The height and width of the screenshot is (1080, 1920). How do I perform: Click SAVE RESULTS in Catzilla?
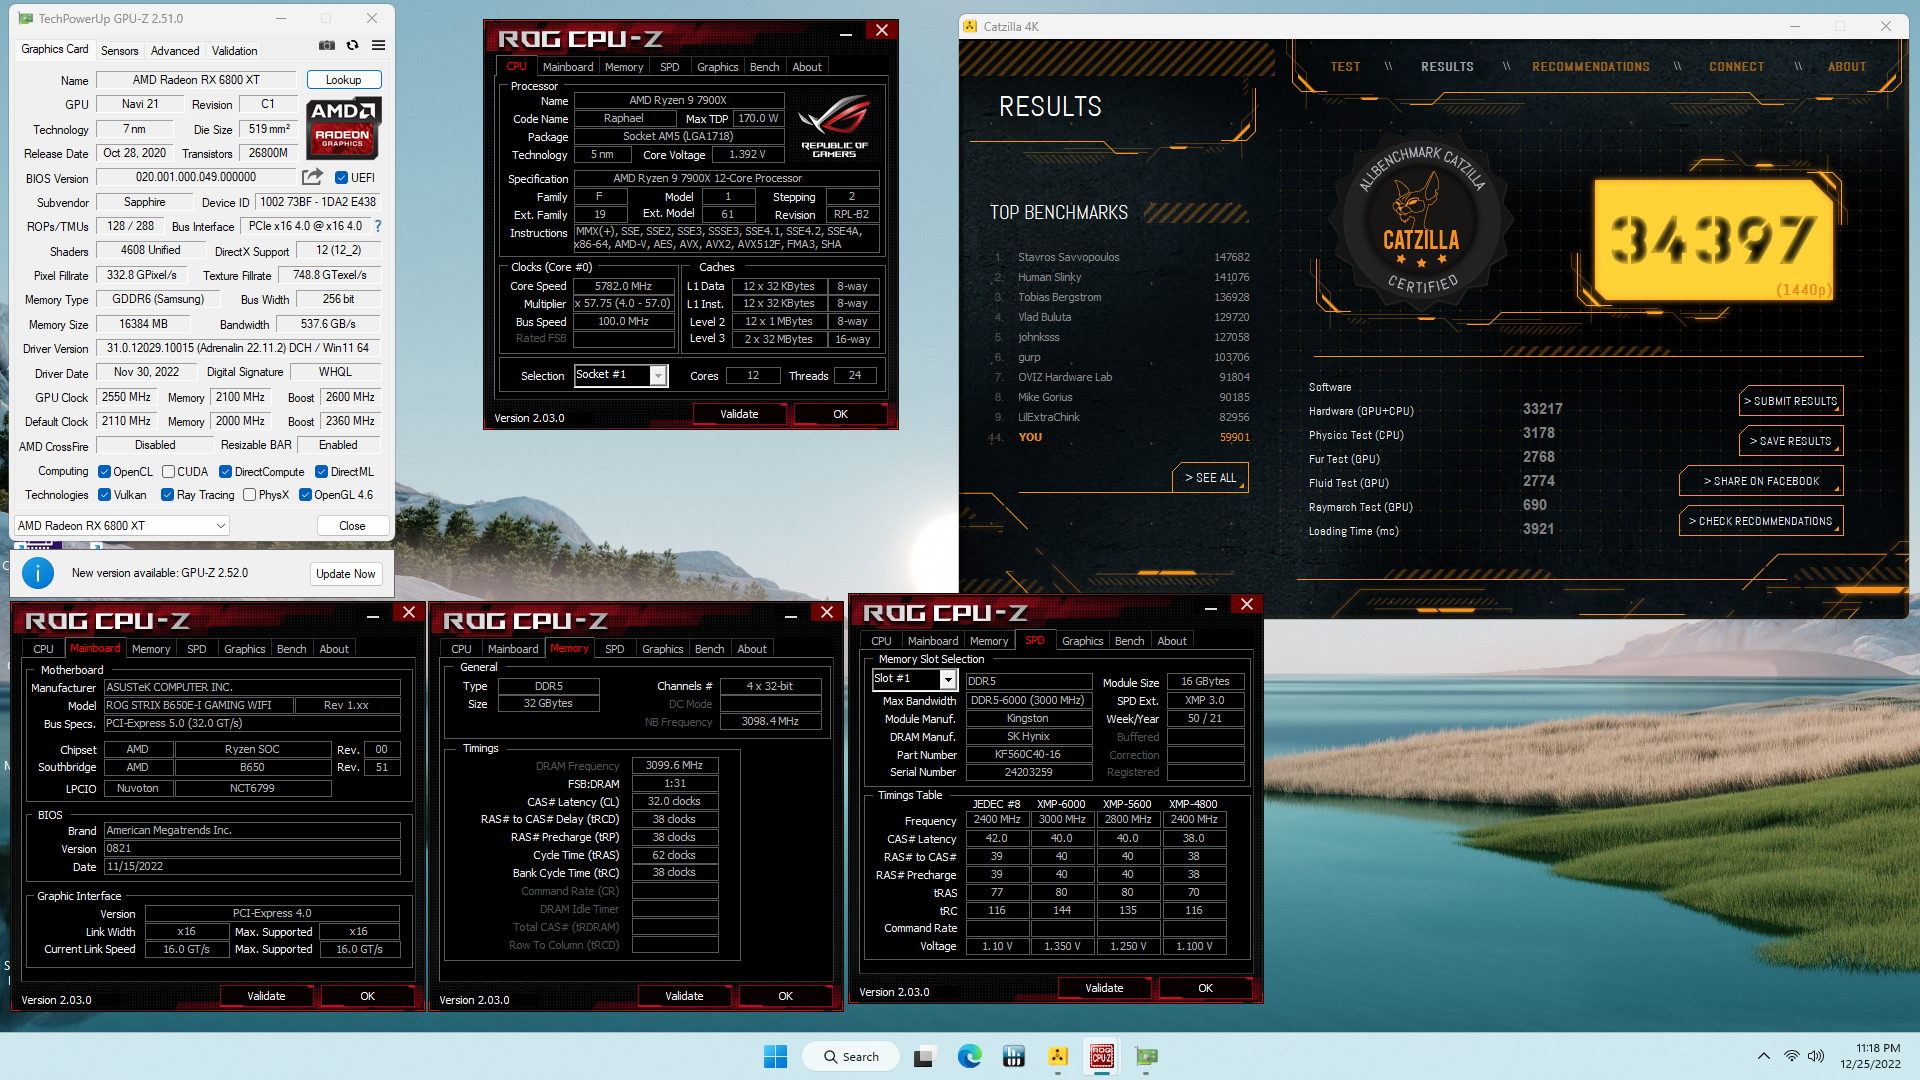pyautogui.click(x=1791, y=441)
